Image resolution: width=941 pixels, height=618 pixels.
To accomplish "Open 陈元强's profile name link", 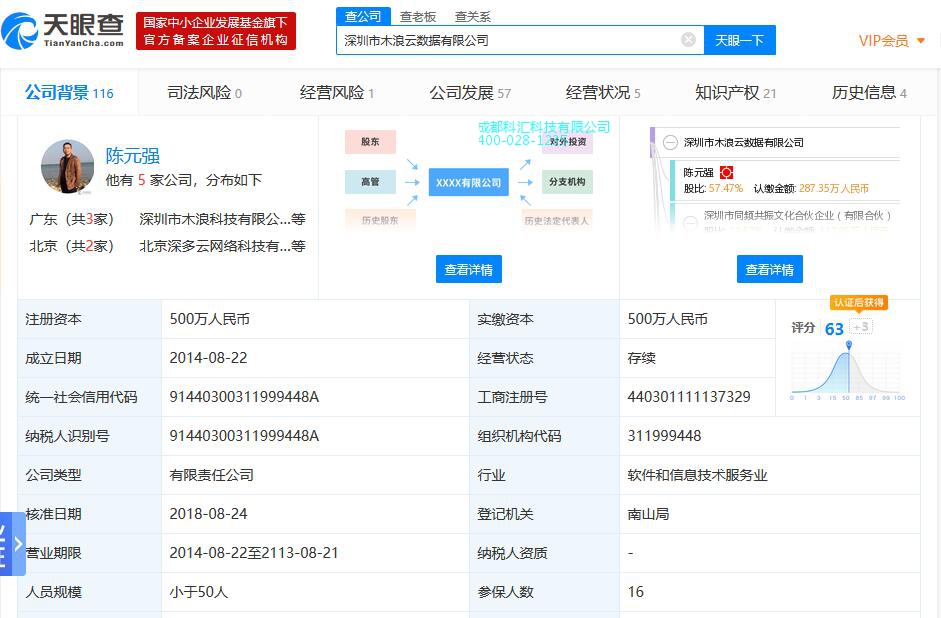I will [x=133, y=155].
